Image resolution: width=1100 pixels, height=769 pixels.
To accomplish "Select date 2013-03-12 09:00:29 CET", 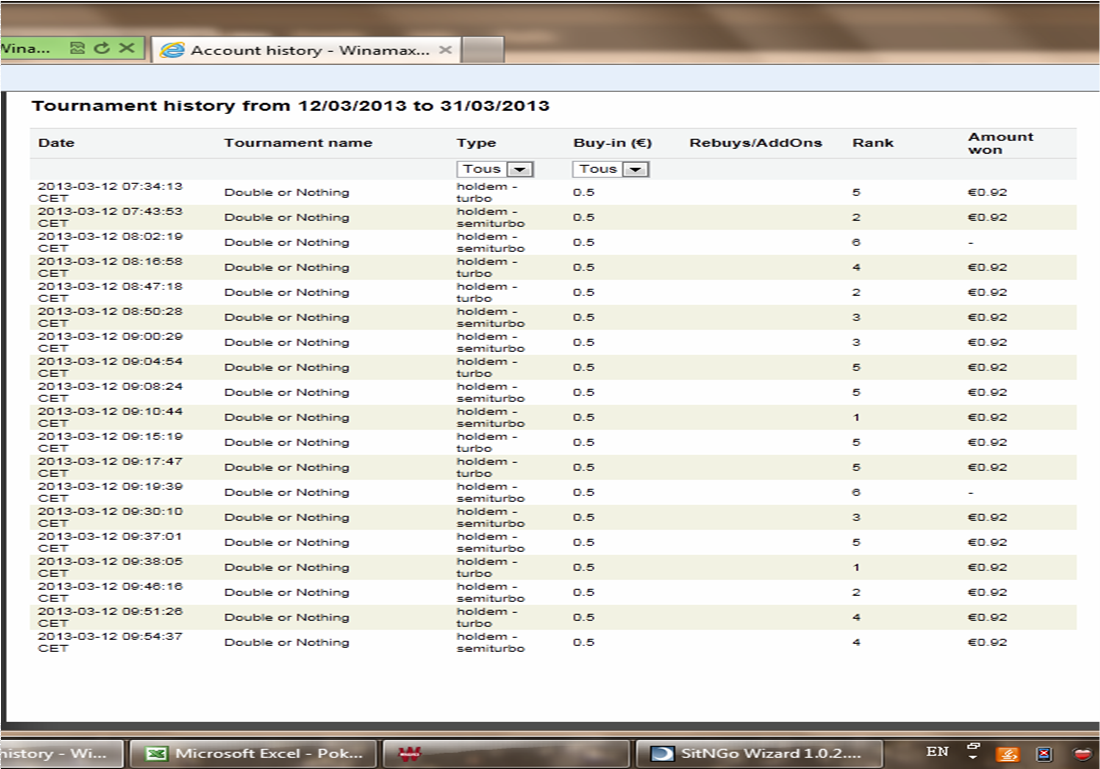I will click(x=110, y=342).
